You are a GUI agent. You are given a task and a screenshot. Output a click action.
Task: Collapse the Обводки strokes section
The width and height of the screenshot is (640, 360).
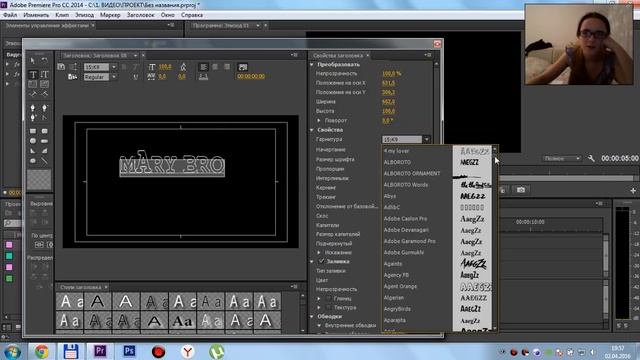click(x=312, y=316)
